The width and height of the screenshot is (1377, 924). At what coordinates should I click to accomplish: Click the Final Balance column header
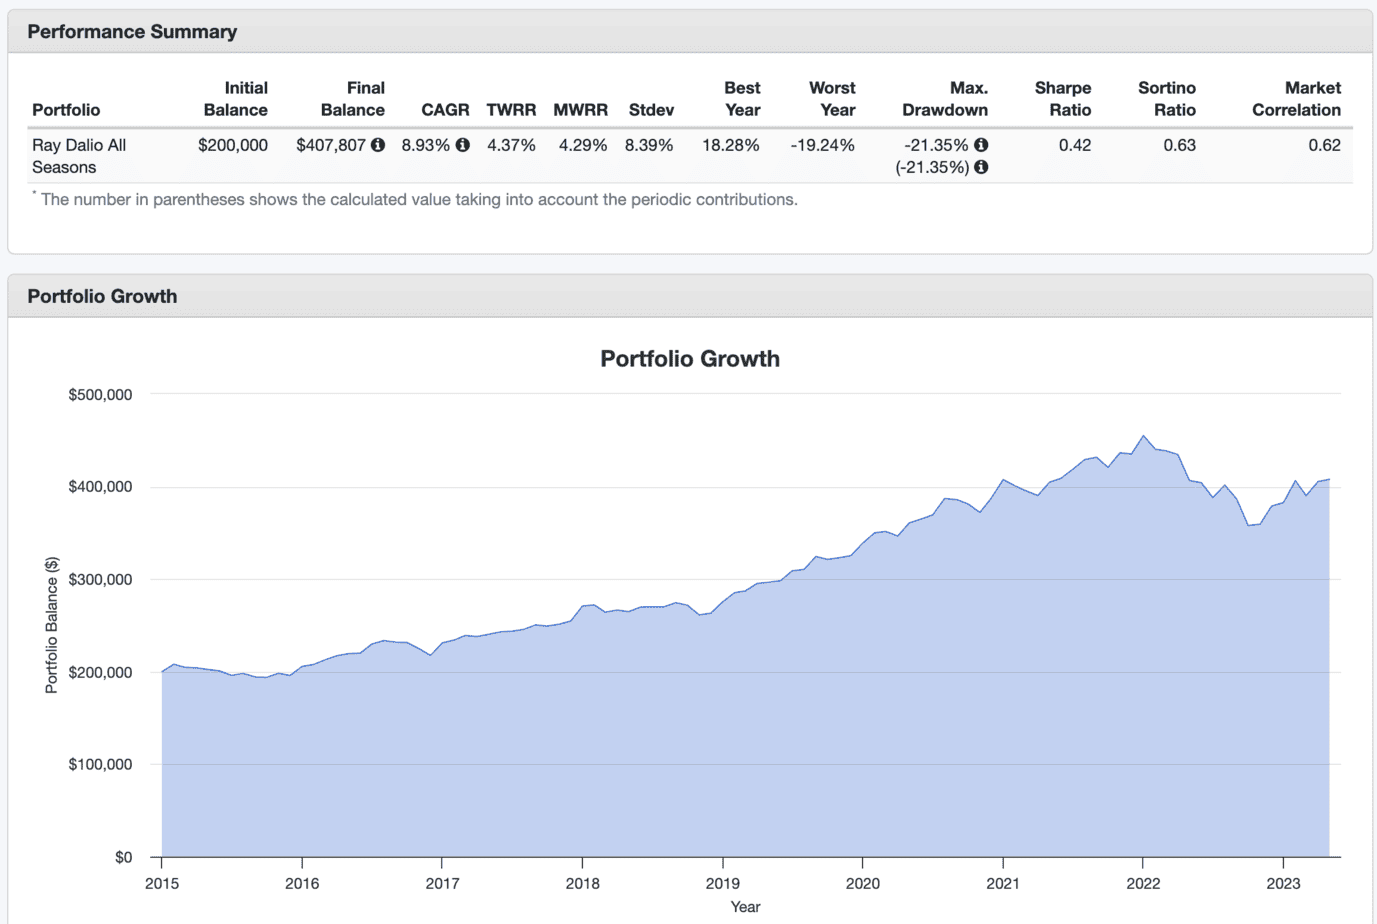point(353,99)
